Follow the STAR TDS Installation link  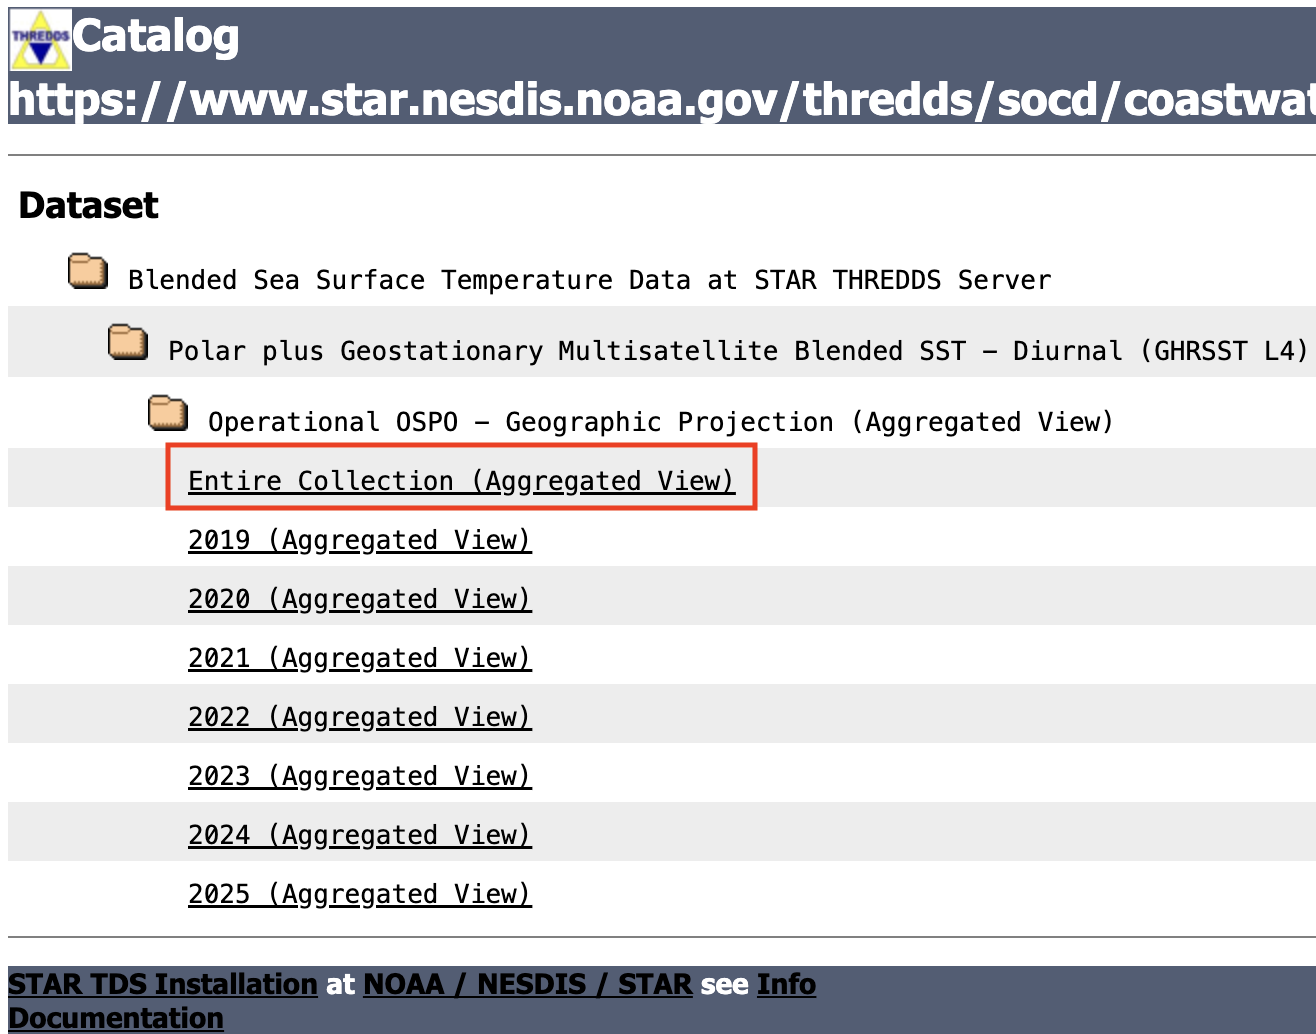[163, 984]
